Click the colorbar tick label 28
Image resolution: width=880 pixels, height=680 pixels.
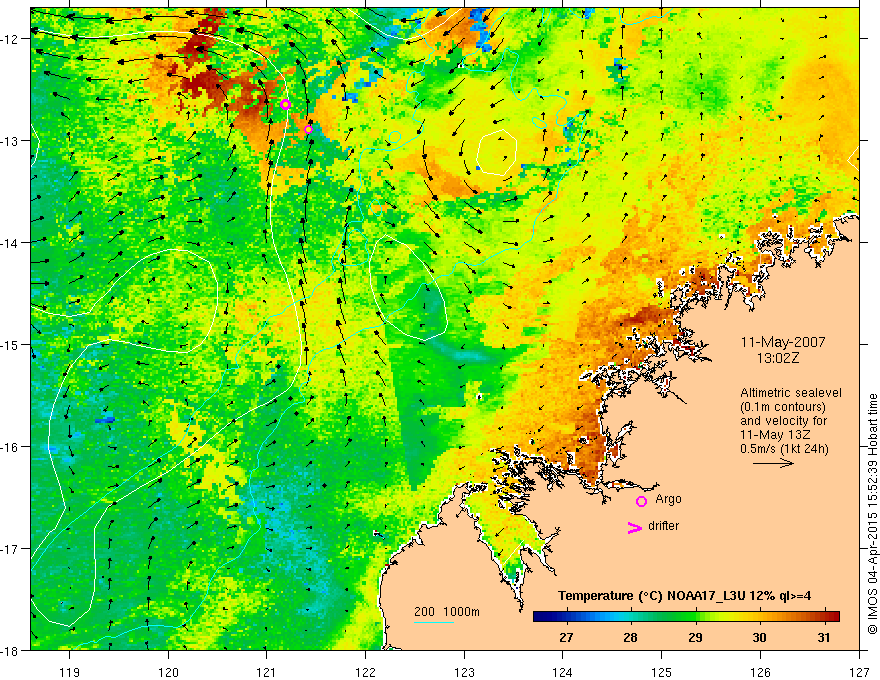[x=630, y=638]
